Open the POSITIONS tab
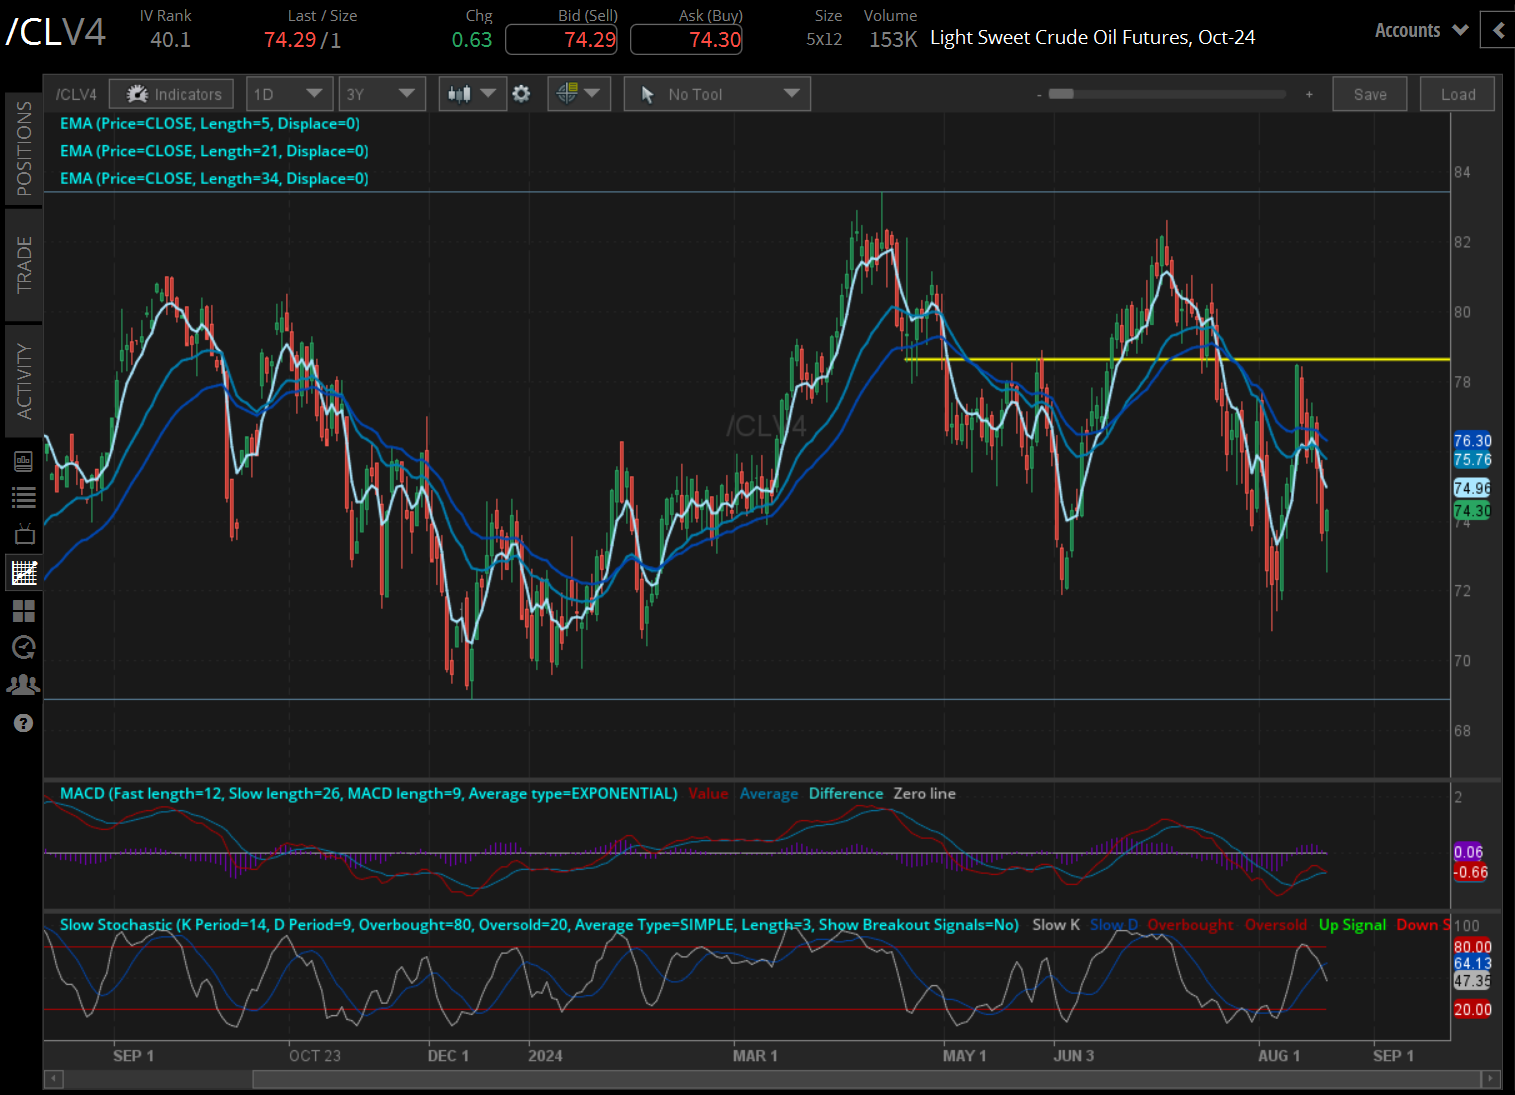This screenshot has width=1515, height=1095. [24, 147]
